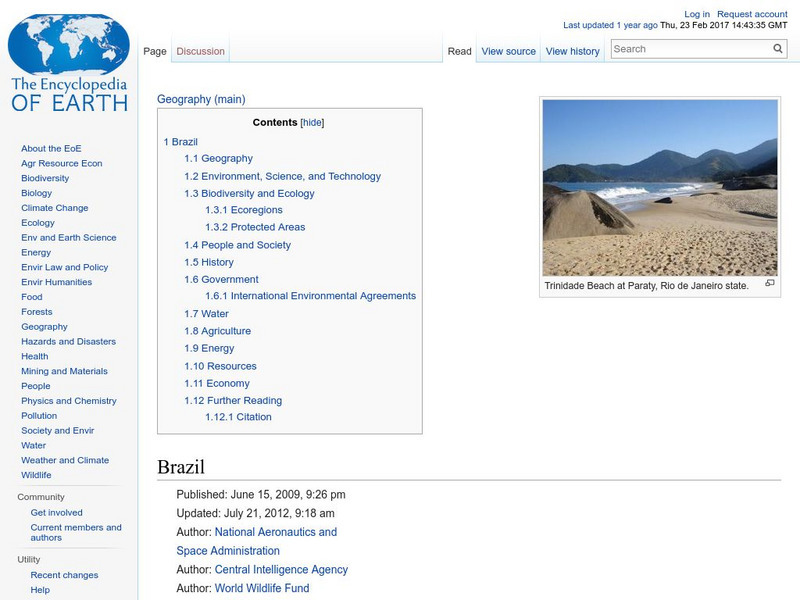This screenshot has height=600, width=800.
Task: Click the Log in link
Action: [697, 14]
